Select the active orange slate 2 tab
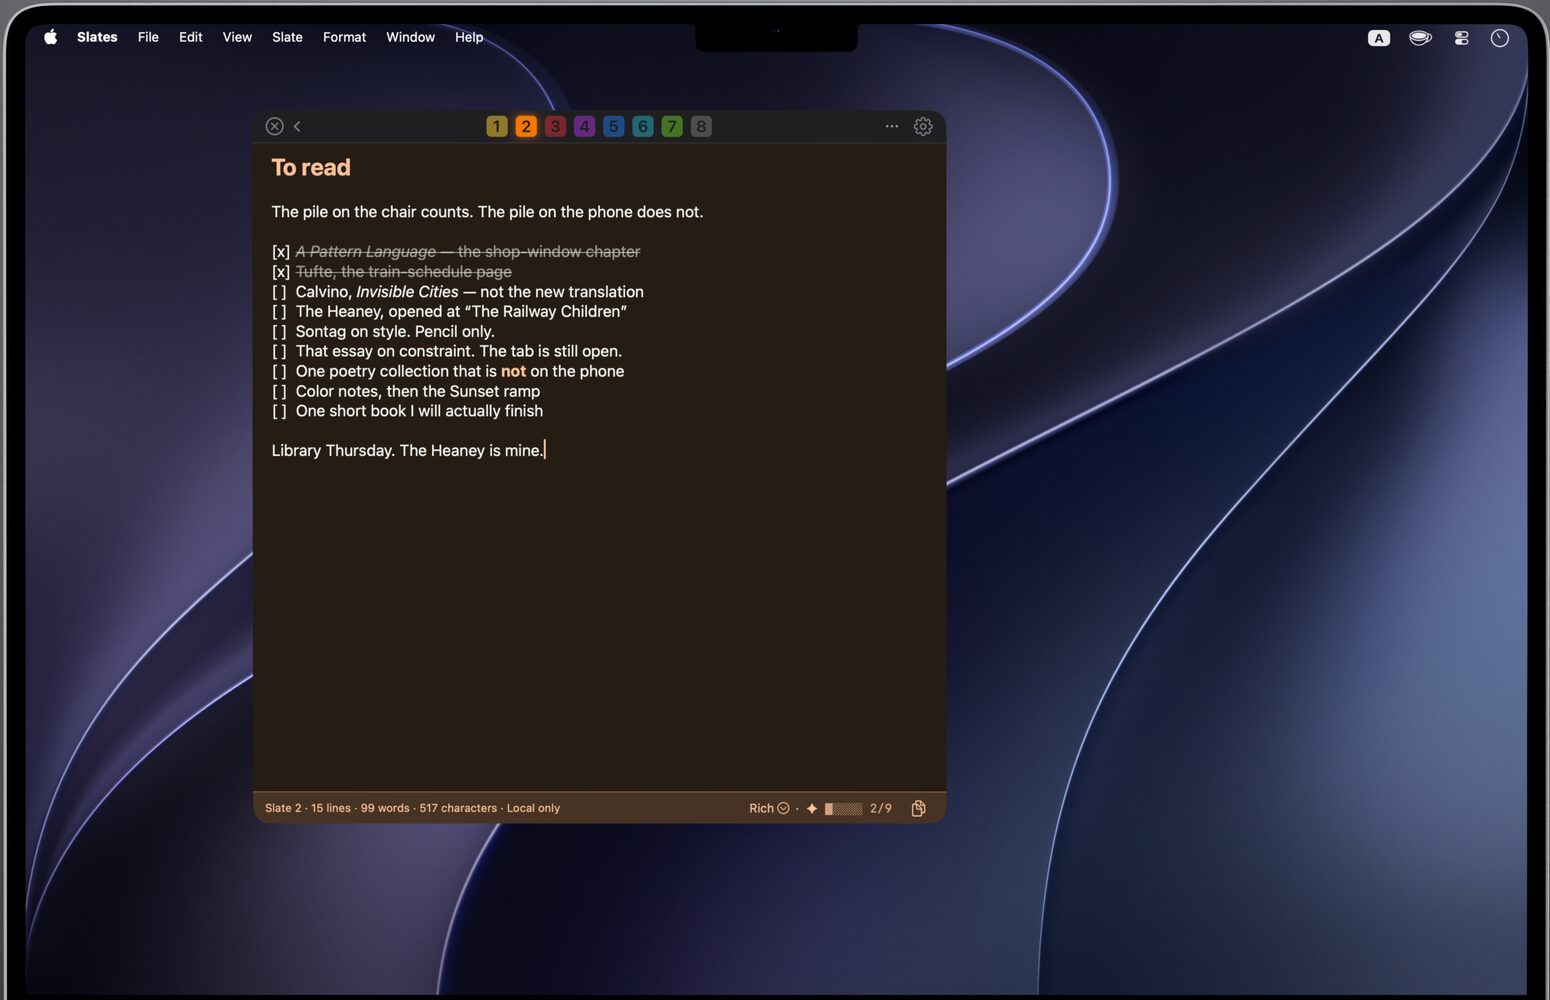Screen dimensions: 1550x1000 pos(526,126)
